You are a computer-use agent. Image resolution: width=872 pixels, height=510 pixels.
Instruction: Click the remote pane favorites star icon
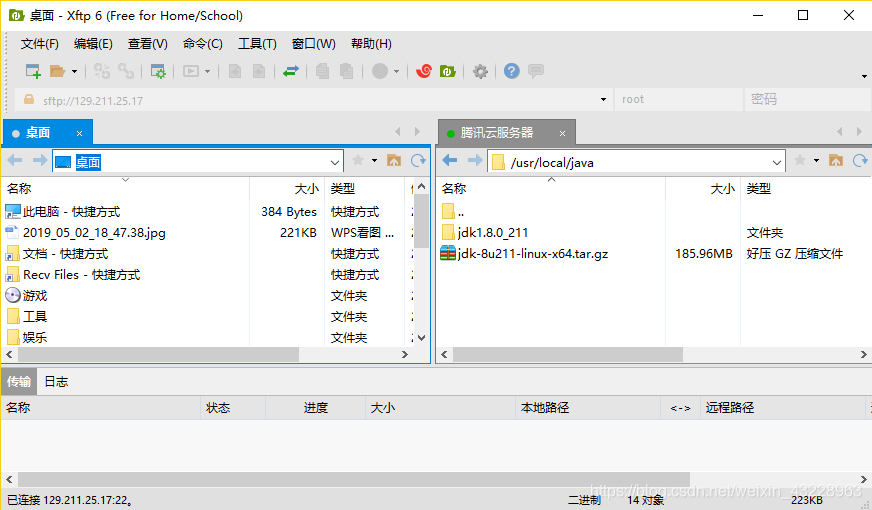click(800, 161)
